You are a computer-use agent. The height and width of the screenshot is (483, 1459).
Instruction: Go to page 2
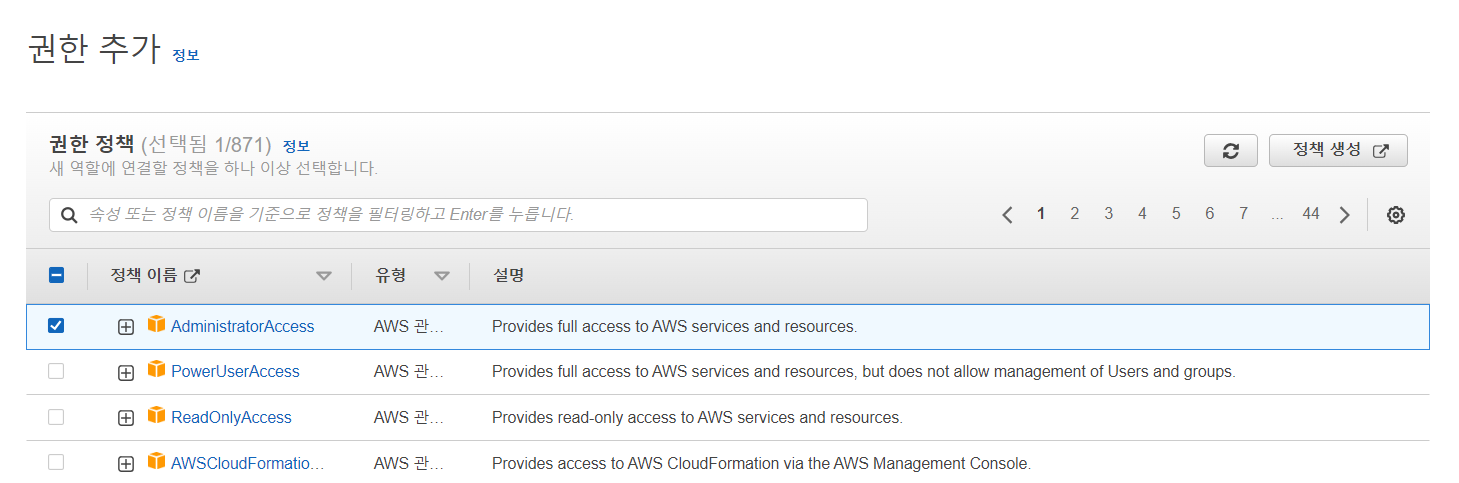pos(1075,213)
